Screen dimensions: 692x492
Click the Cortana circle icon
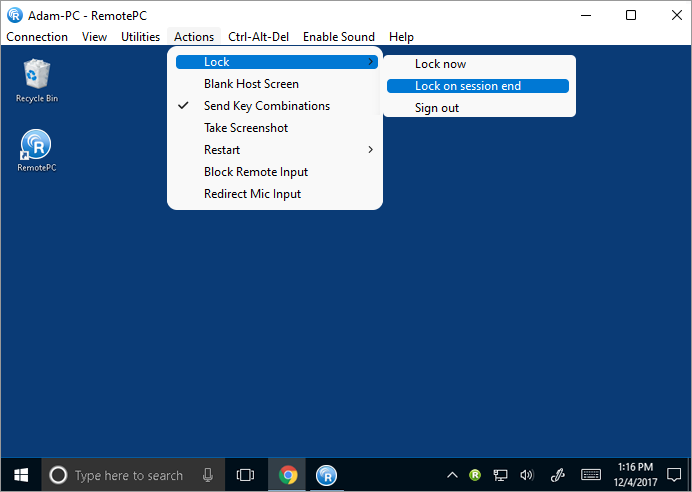pyautogui.click(x=58, y=475)
